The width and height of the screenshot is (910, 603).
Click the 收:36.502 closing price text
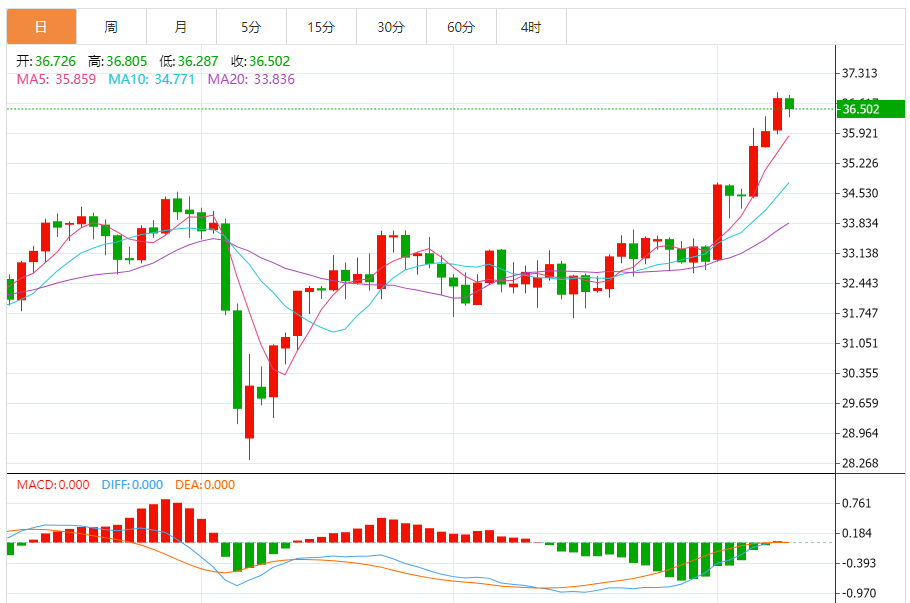click(x=260, y=61)
